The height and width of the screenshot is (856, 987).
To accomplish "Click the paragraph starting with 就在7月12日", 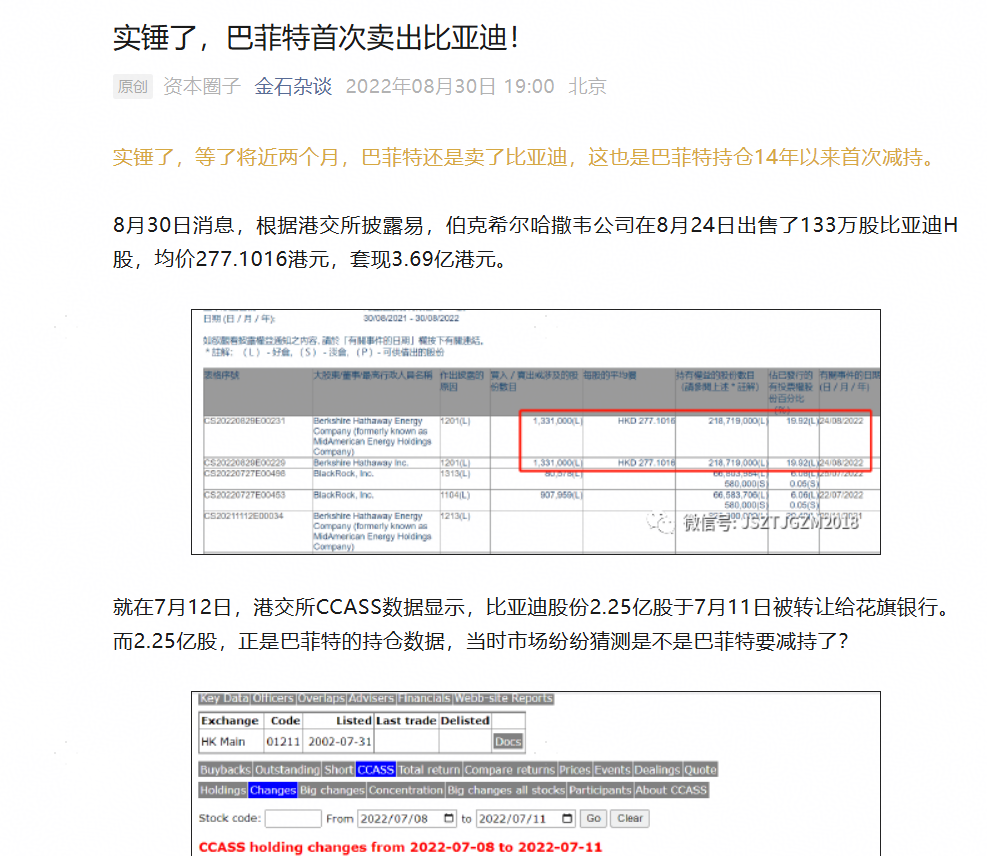I will pyautogui.click(x=533, y=624).
